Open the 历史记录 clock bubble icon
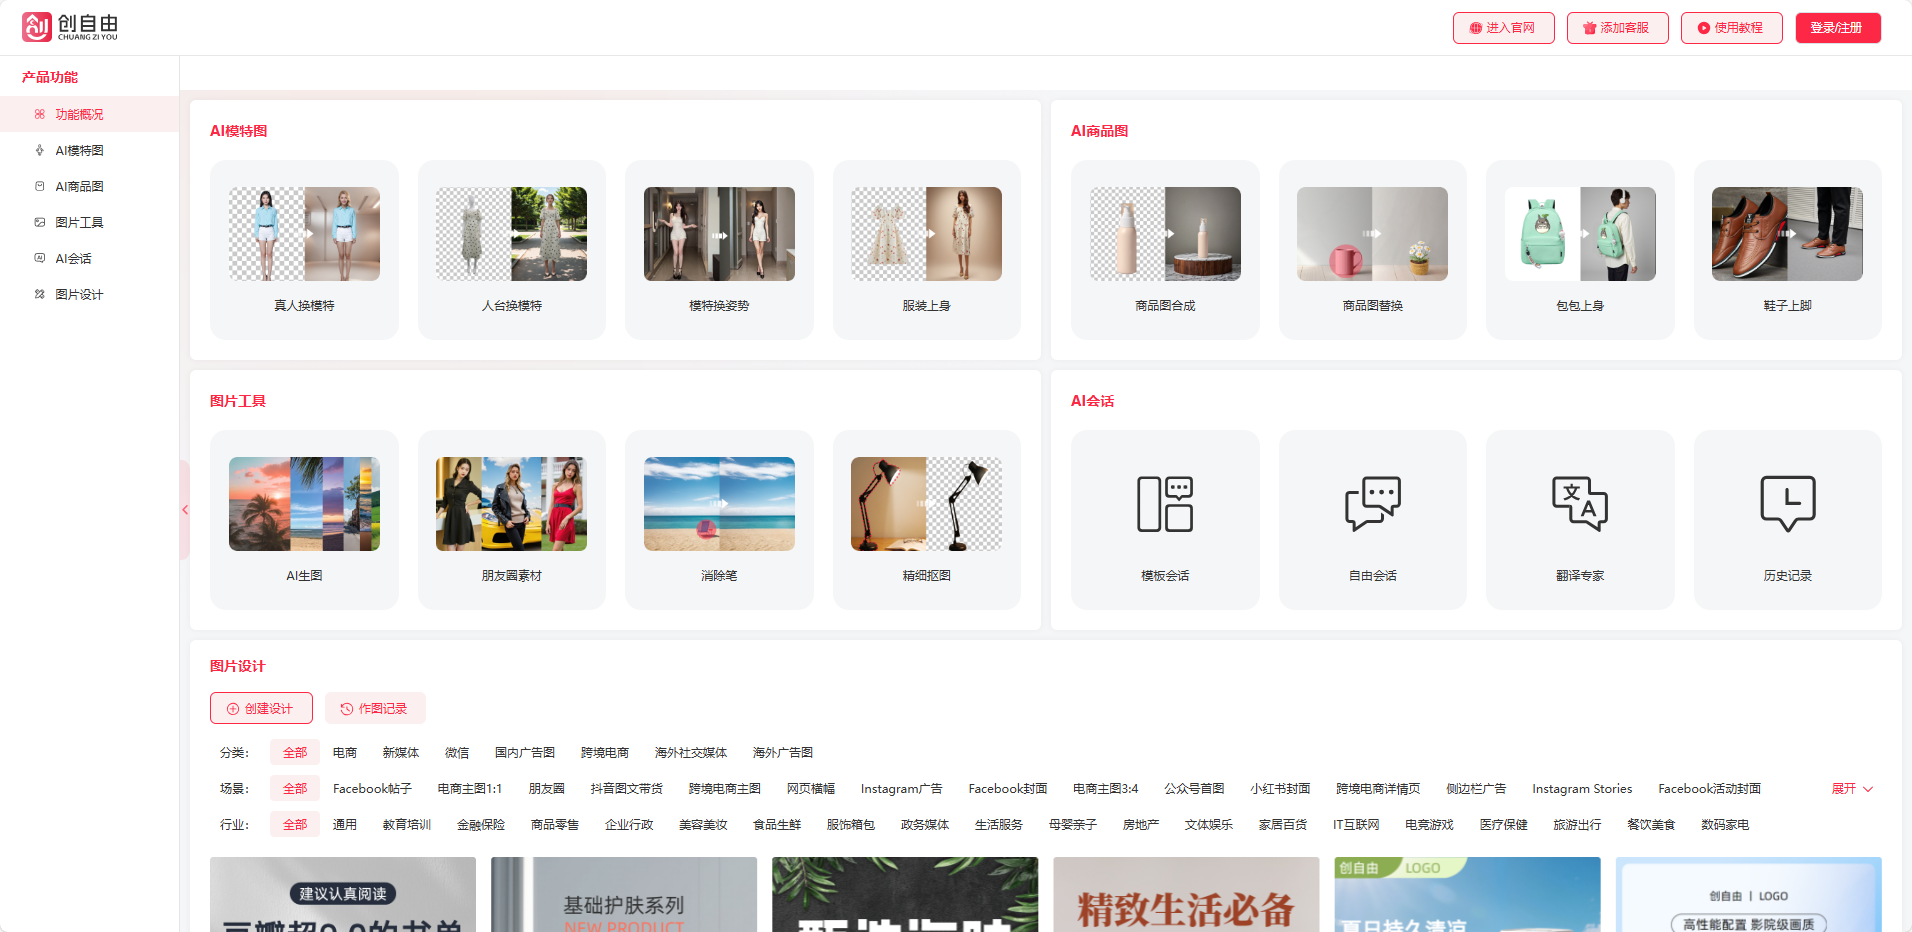 click(1788, 504)
